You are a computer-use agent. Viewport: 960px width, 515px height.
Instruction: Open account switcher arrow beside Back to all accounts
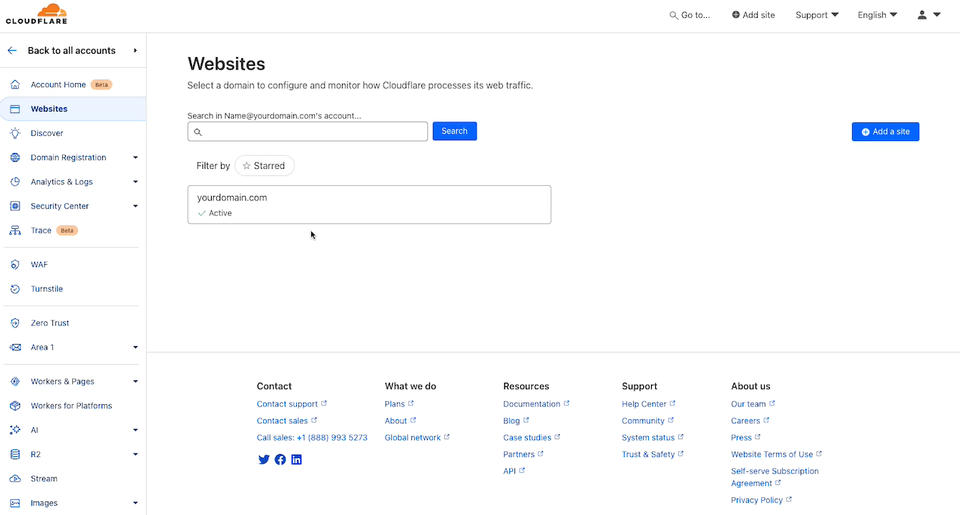click(135, 50)
